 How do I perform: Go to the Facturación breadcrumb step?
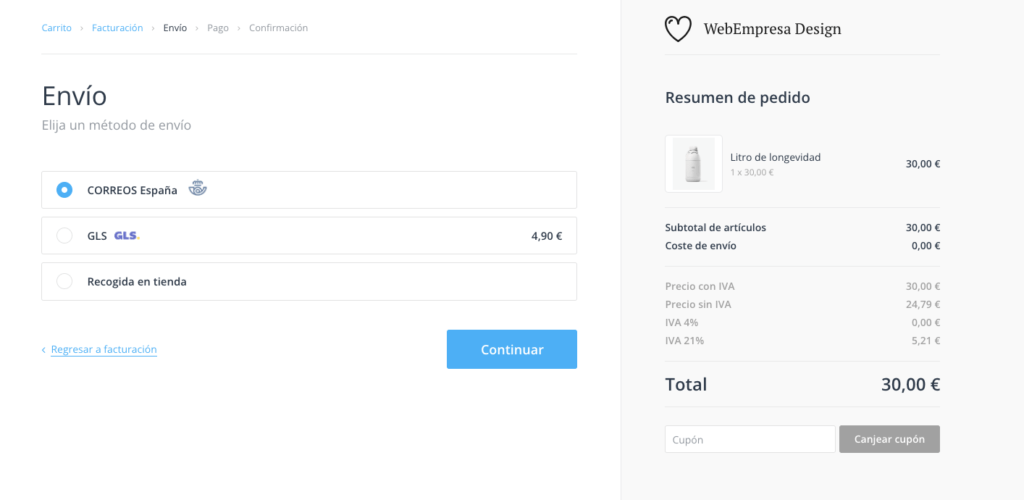pyautogui.click(x=118, y=28)
